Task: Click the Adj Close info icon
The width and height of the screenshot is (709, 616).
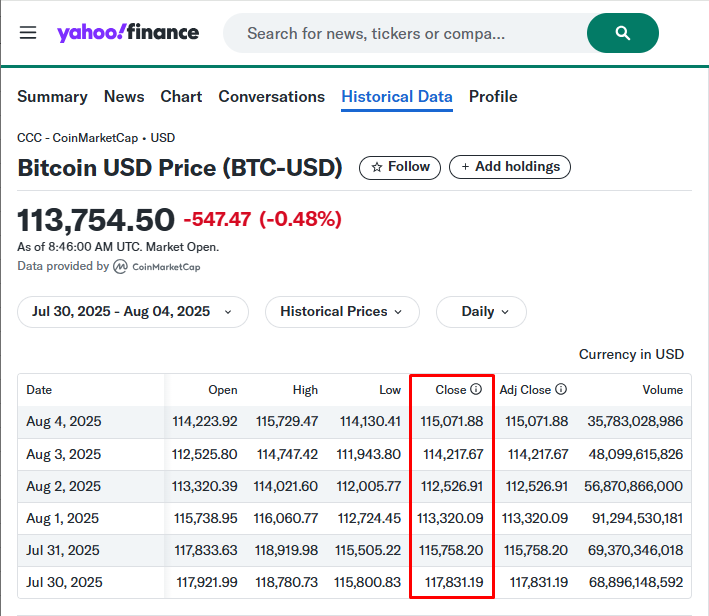Action: (561, 389)
